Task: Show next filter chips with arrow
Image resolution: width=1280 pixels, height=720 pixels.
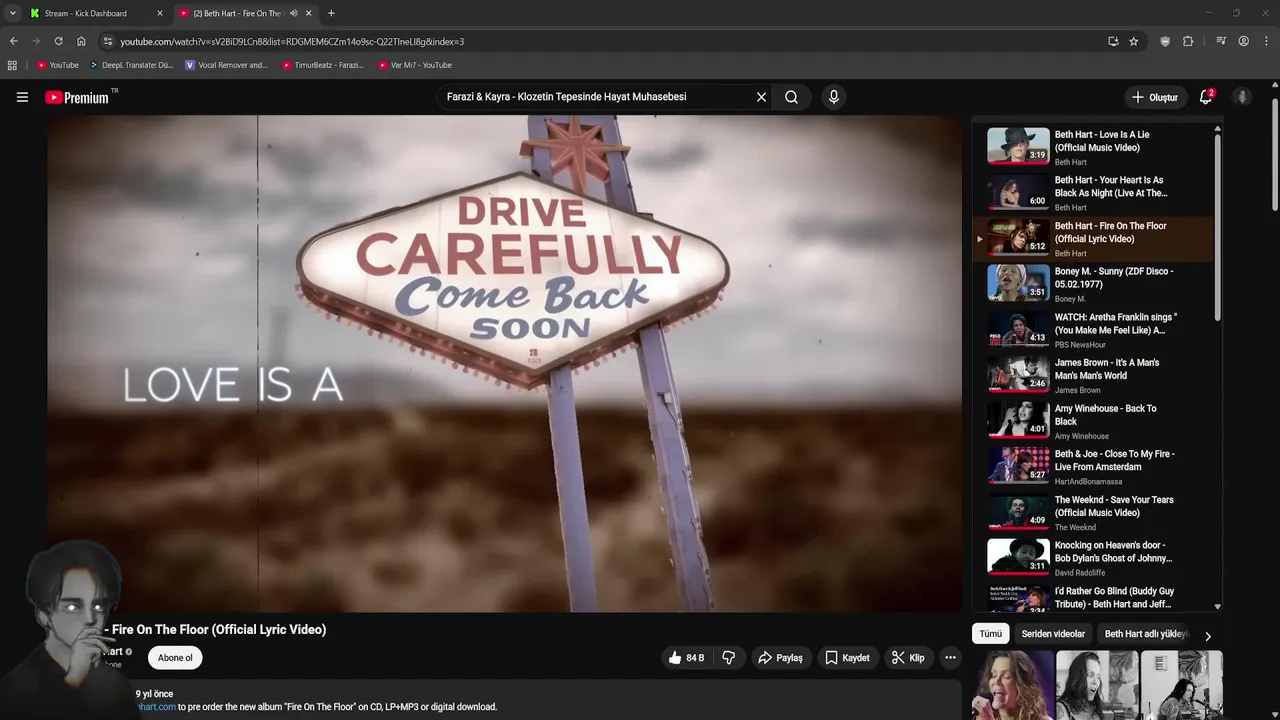Action: tap(1207, 636)
